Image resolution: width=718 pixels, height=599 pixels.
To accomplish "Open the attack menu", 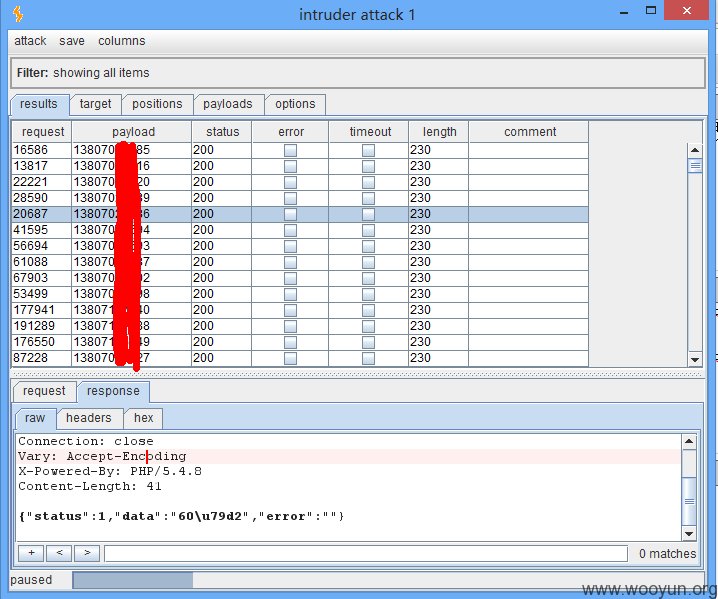I will 30,41.
